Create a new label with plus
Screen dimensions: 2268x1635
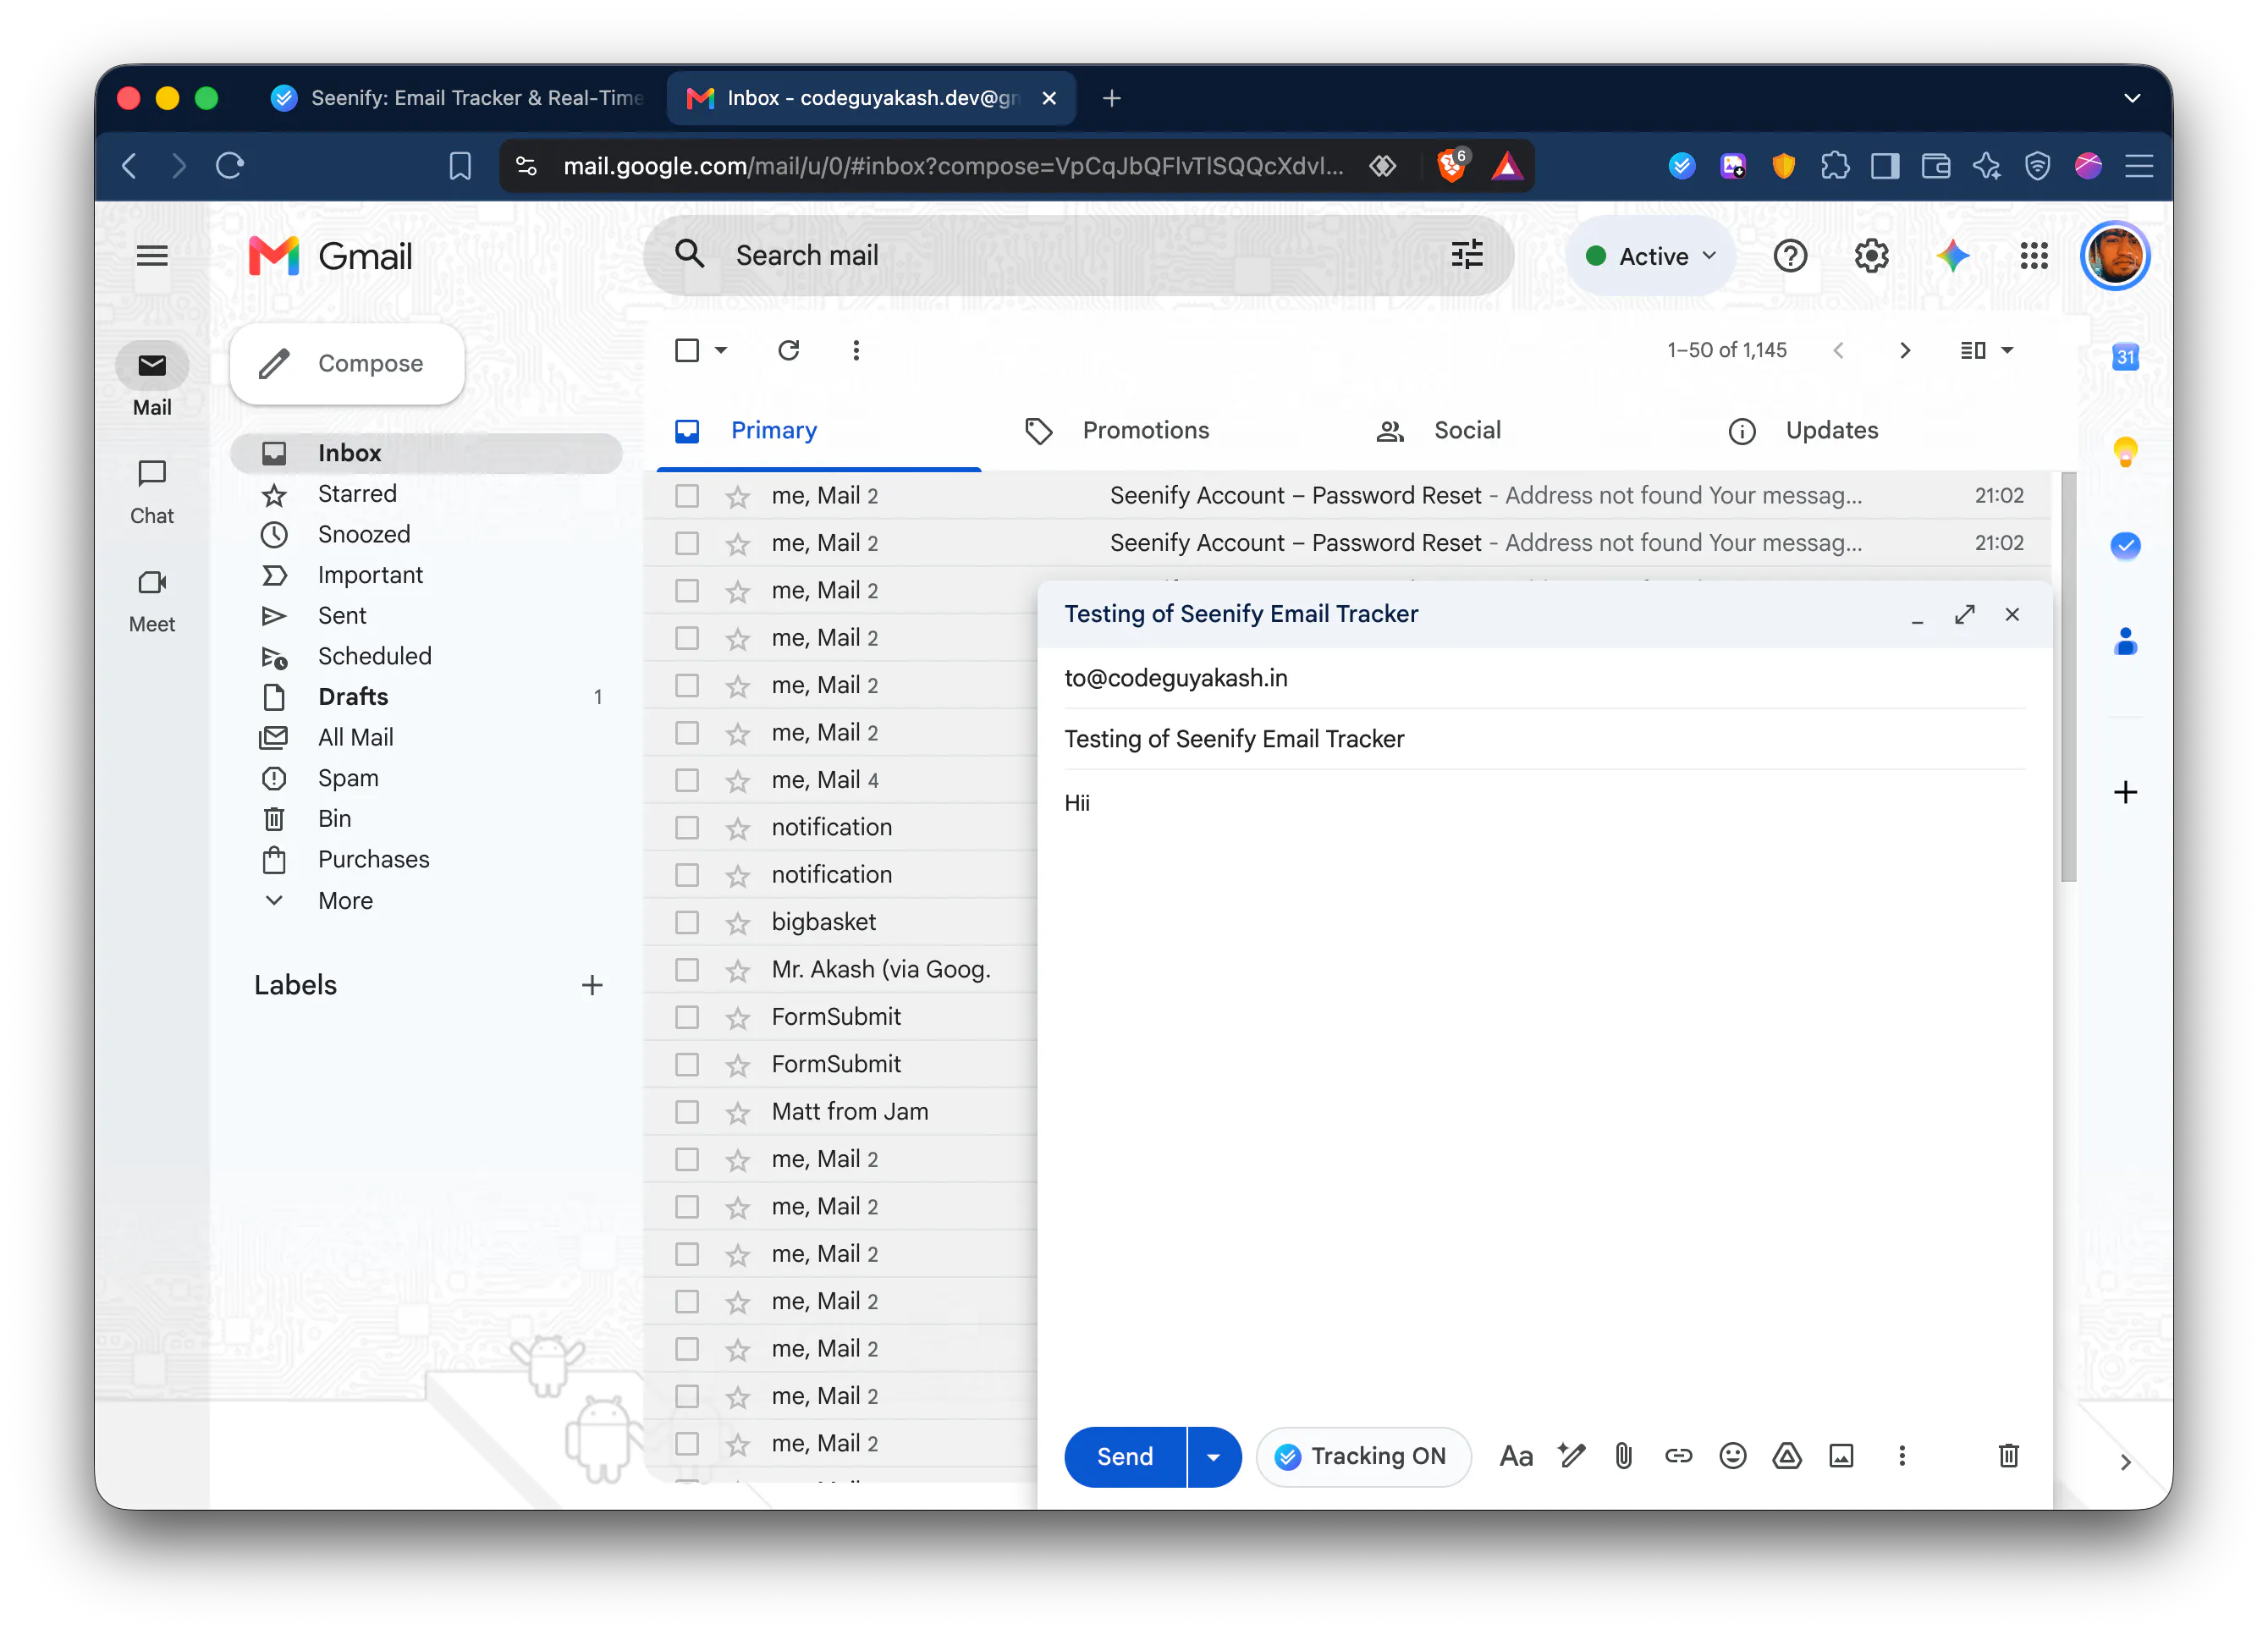click(592, 985)
